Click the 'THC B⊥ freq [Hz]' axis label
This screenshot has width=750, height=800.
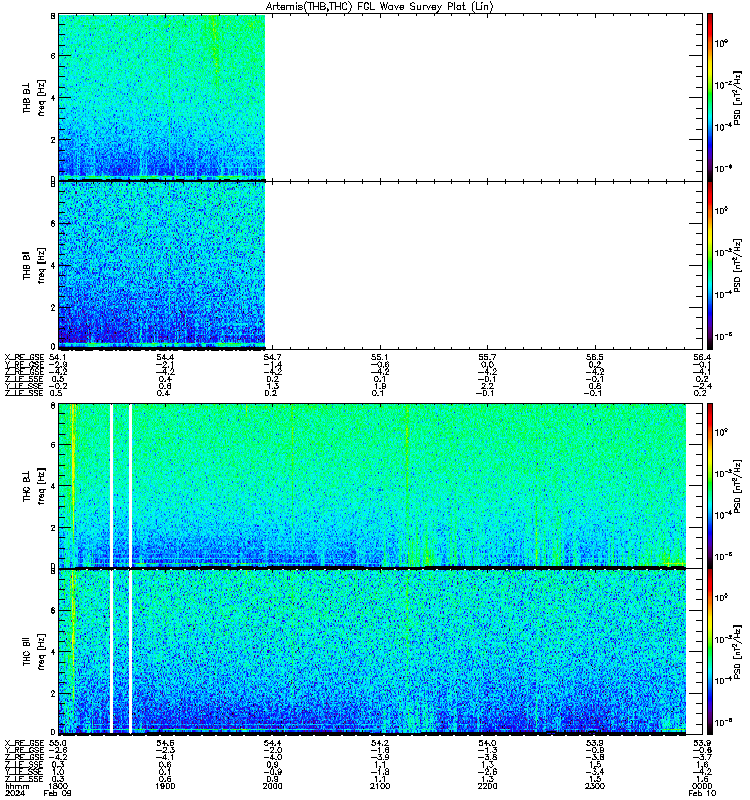[x=34, y=486]
